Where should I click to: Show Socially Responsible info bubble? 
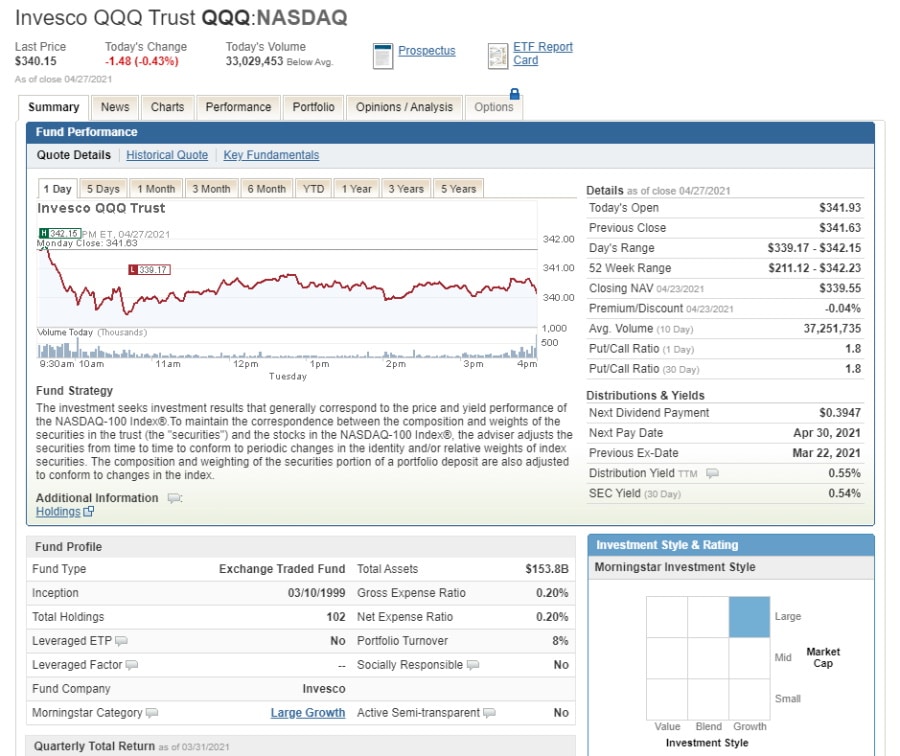coord(472,665)
